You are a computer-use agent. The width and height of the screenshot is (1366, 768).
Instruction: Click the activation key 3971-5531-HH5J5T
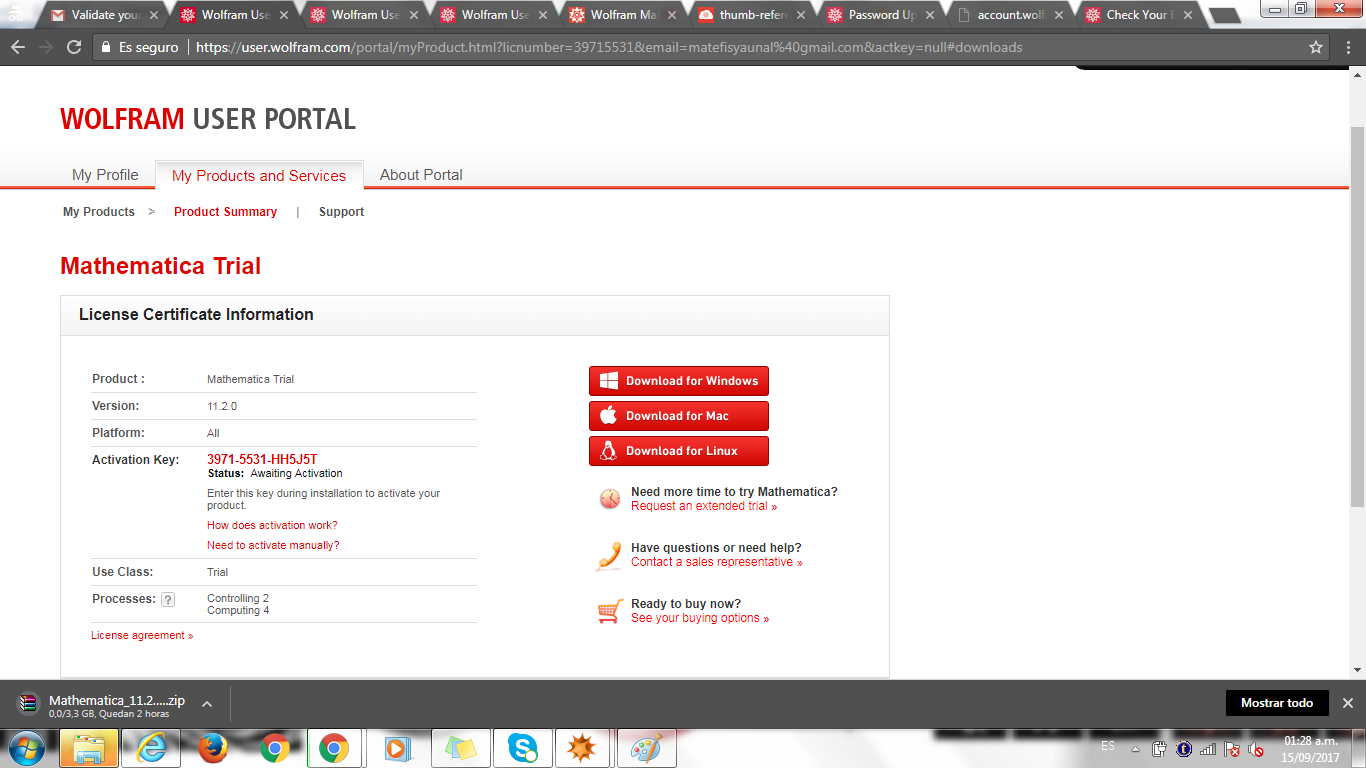[262, 460]
